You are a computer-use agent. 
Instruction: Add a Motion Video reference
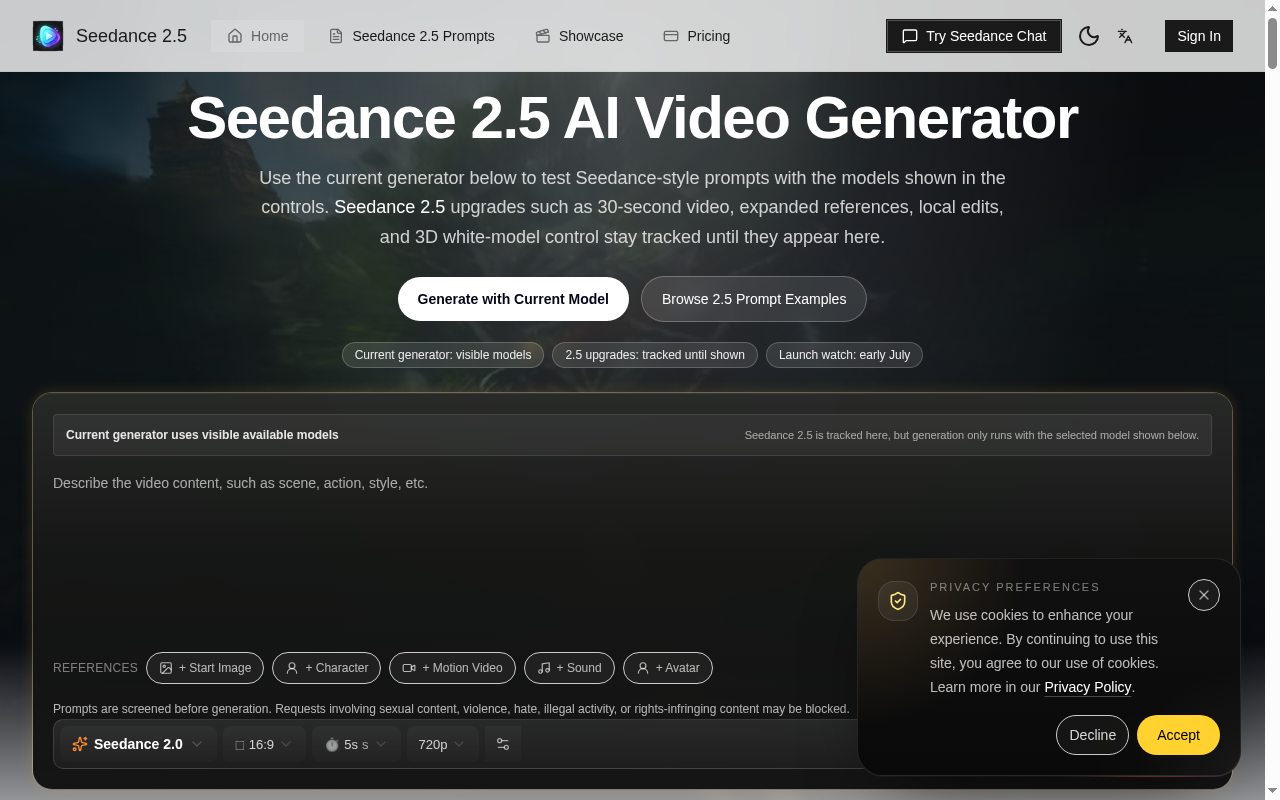[x=452, y=668]
